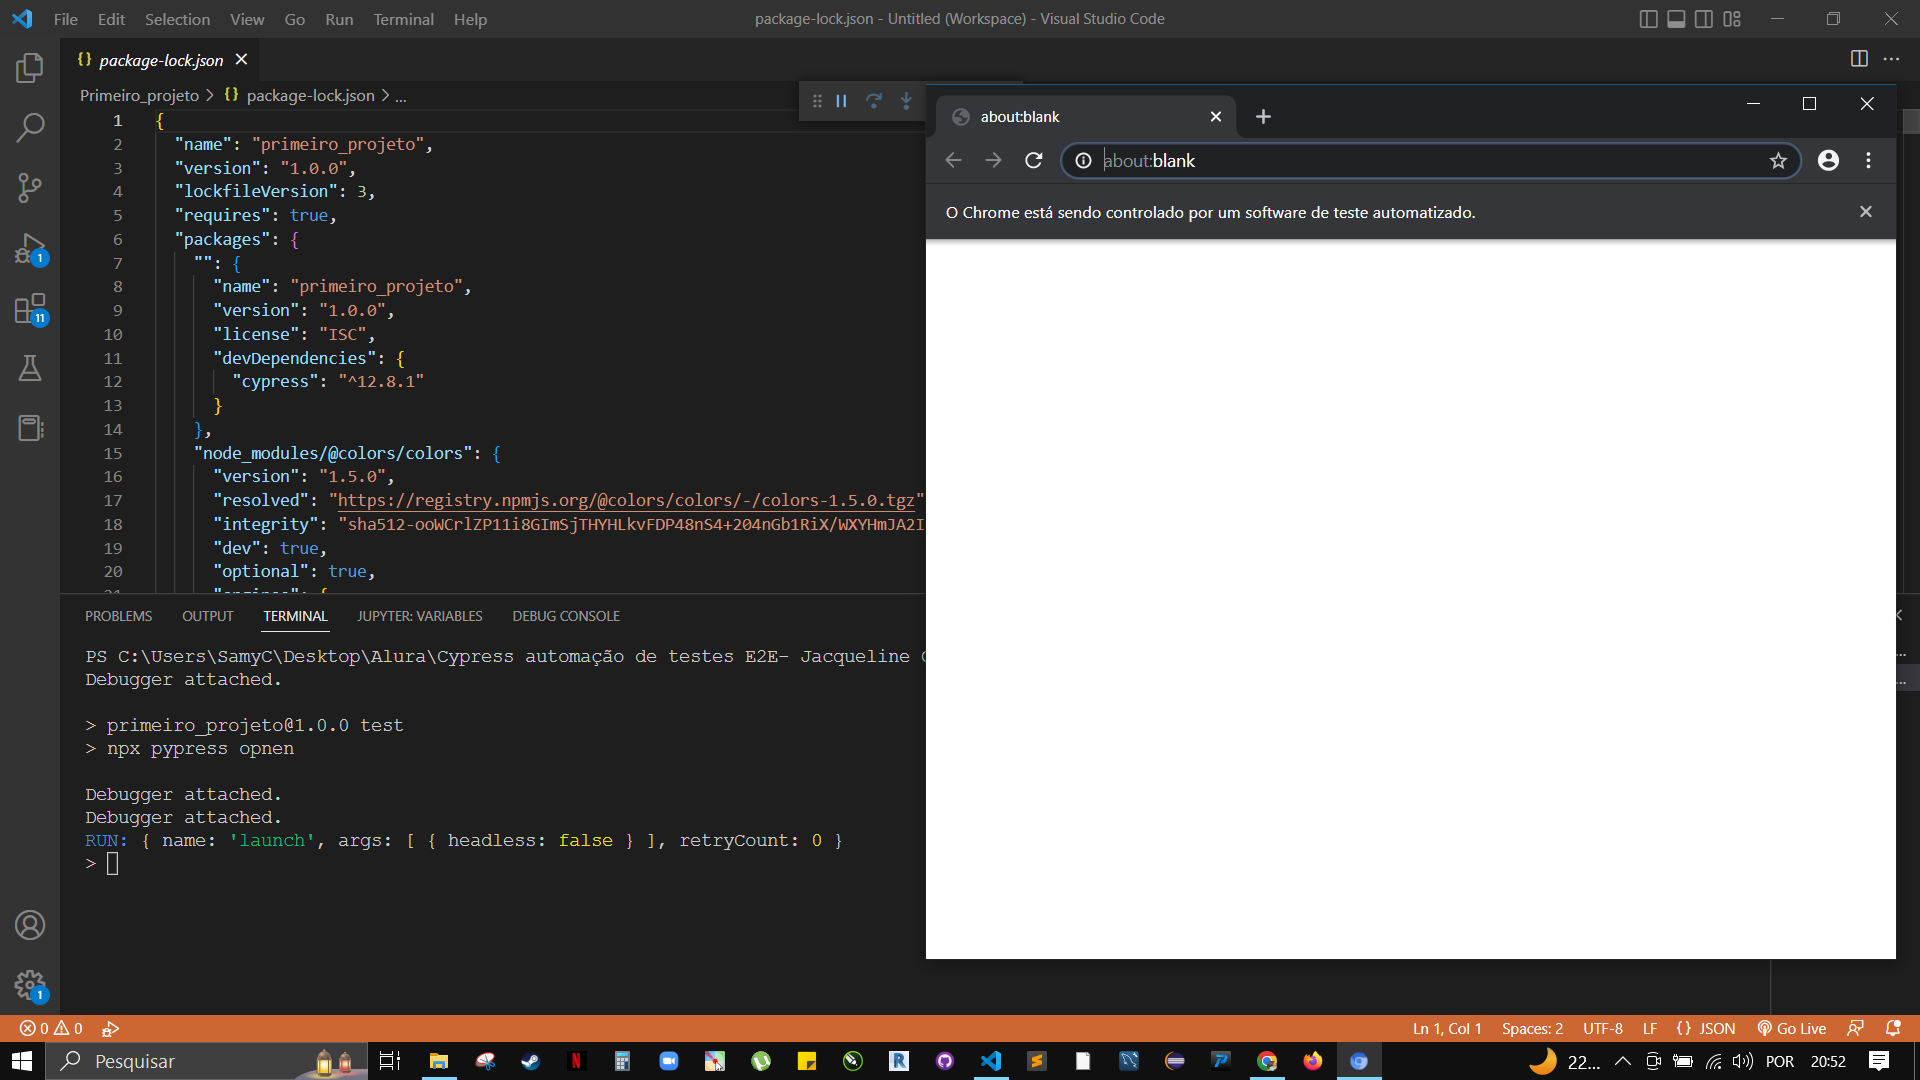Open the Extensions view
This screenshot has height=1080, width=1920.
pos(30,309)
